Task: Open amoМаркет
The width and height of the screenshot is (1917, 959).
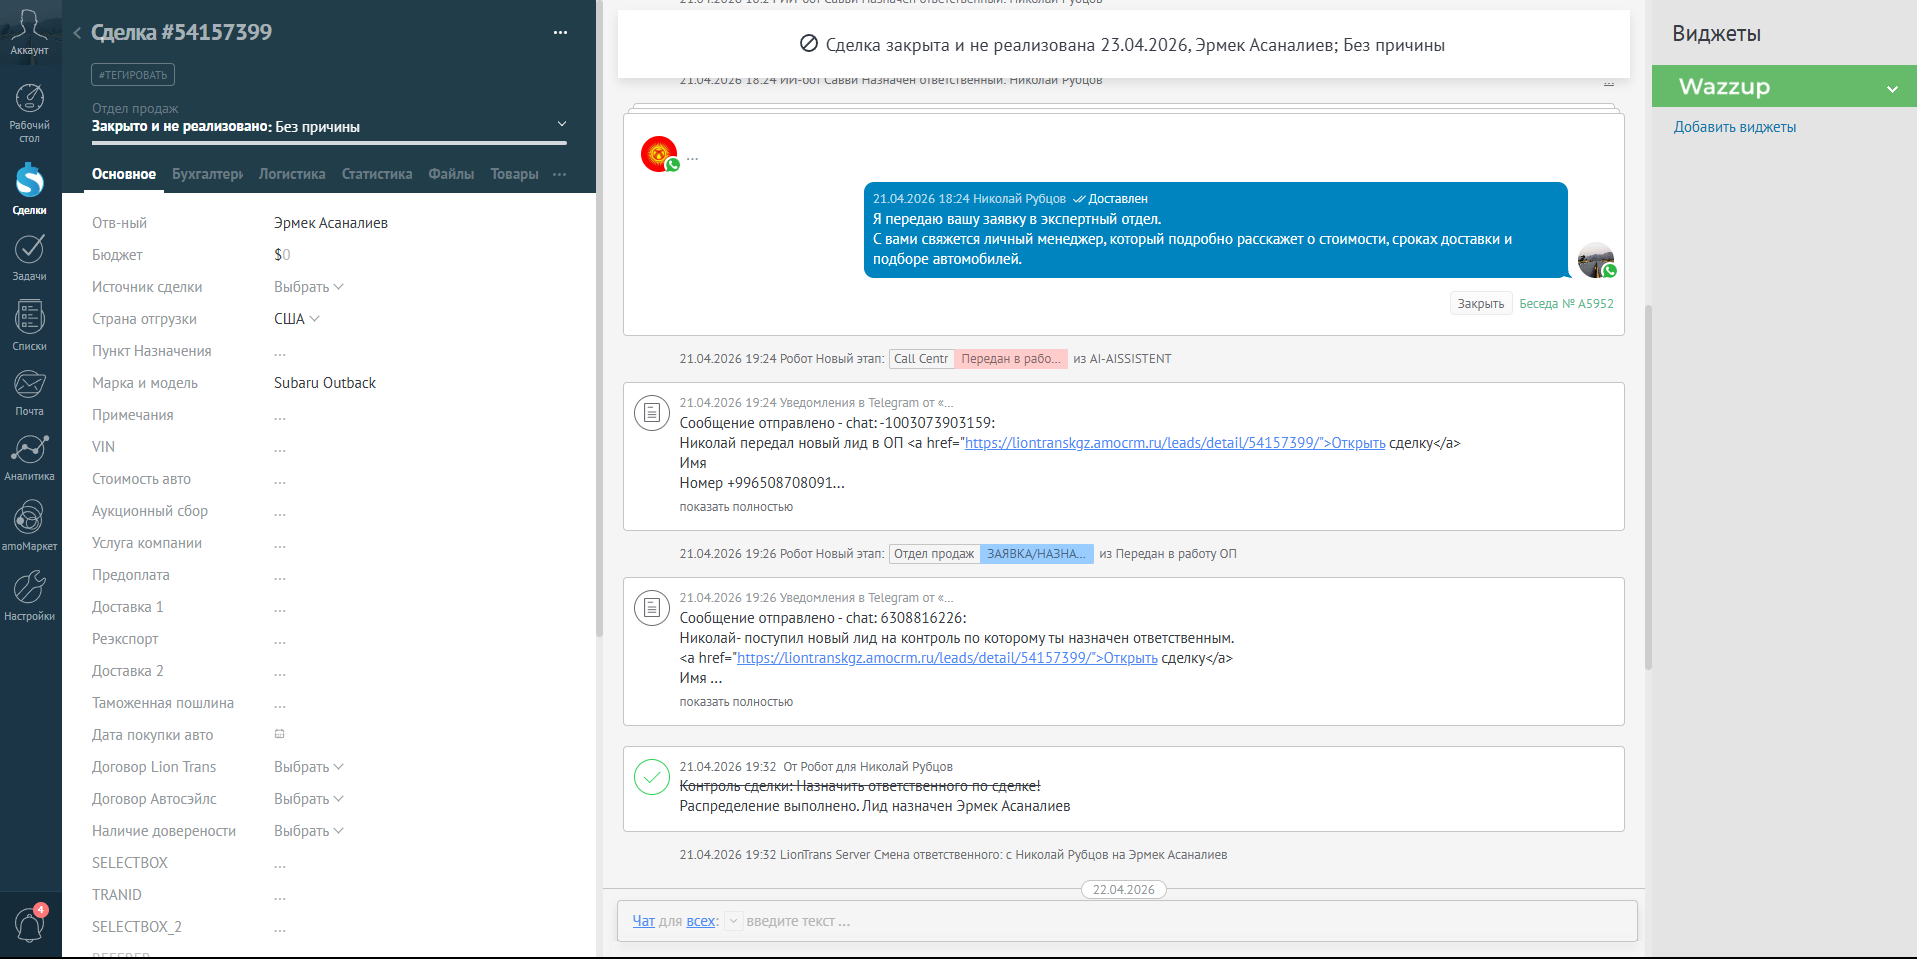Action: tap(29, 525)
